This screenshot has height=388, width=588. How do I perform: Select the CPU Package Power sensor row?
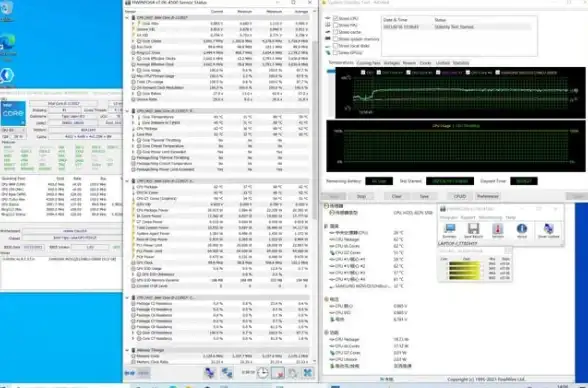tap(219, 210)
